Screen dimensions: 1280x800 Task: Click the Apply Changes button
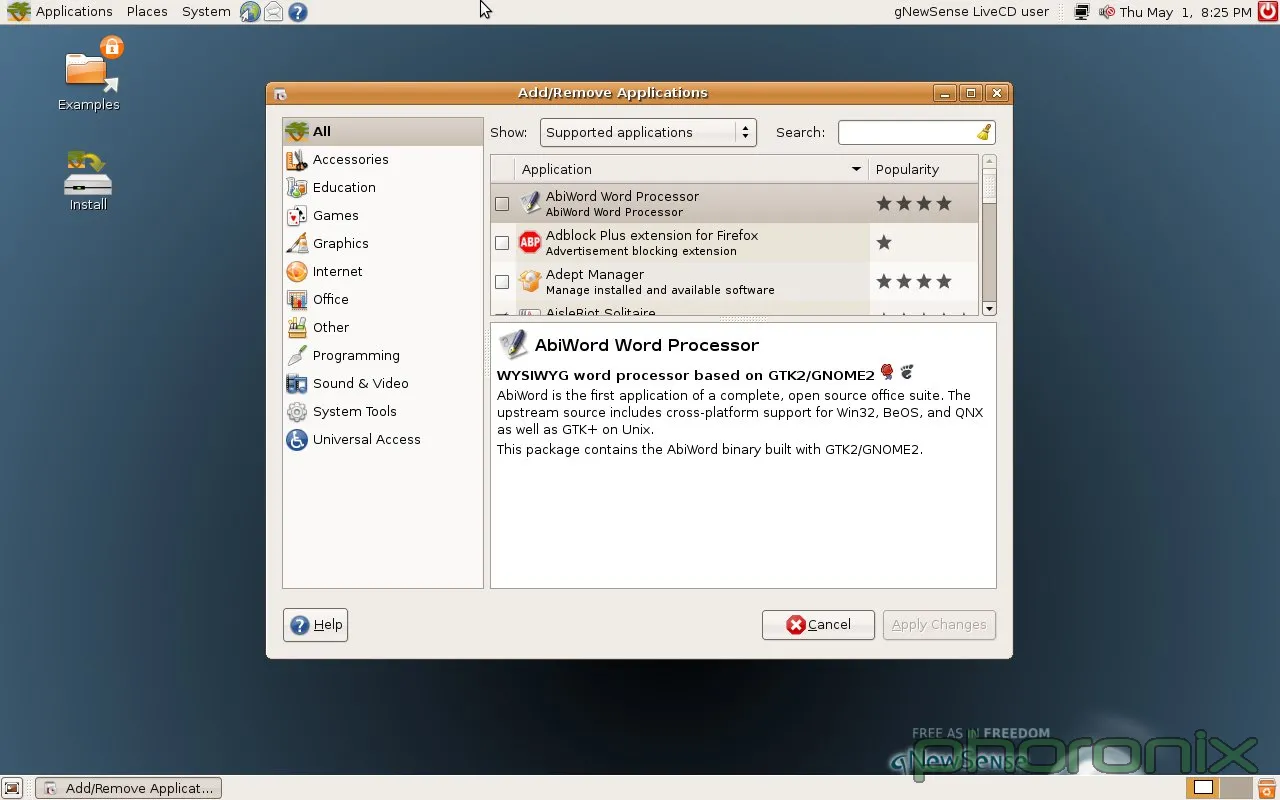coord(939,625)
